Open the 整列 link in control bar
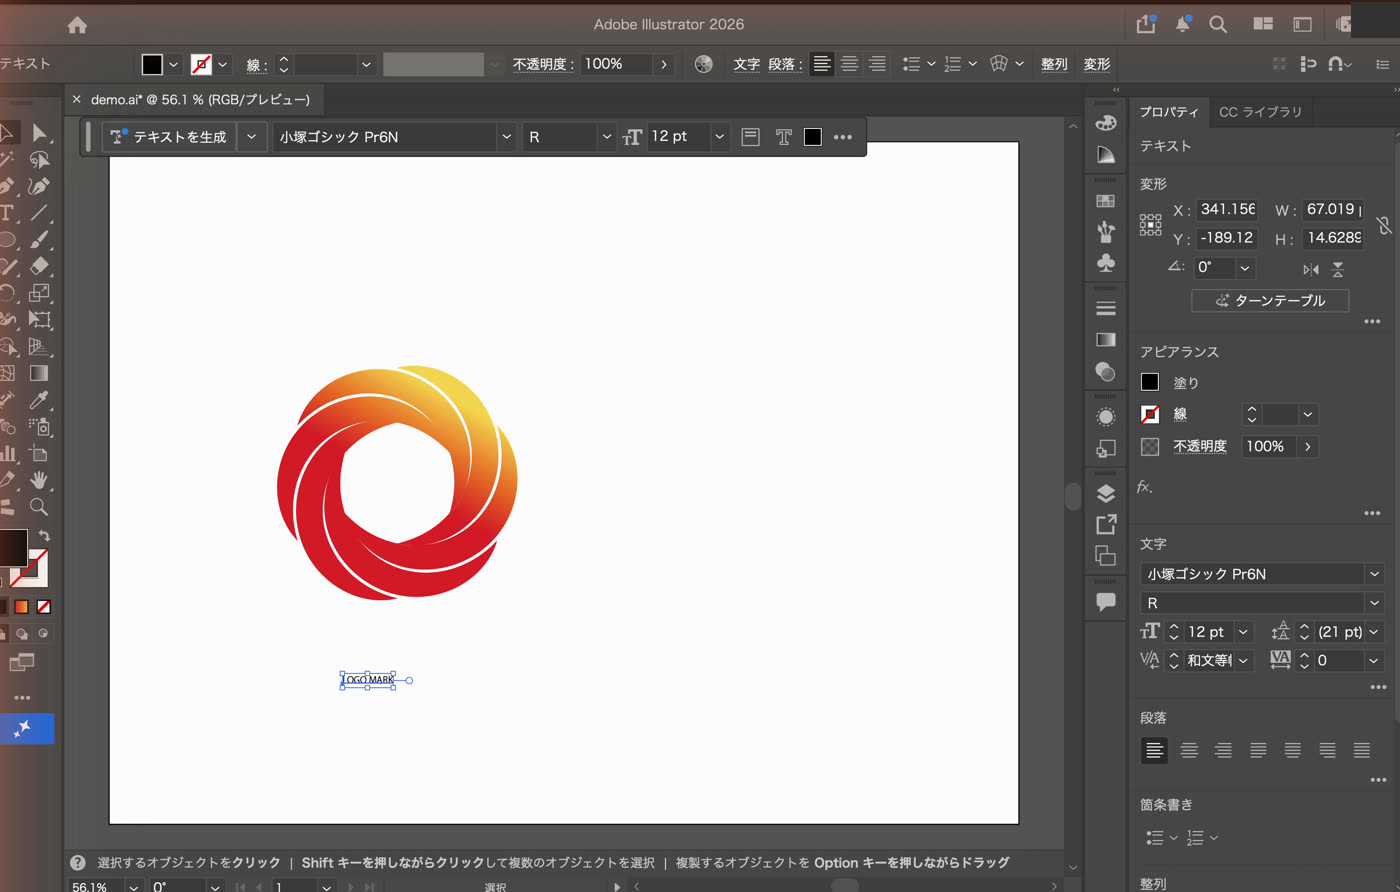 (1054, 64)
